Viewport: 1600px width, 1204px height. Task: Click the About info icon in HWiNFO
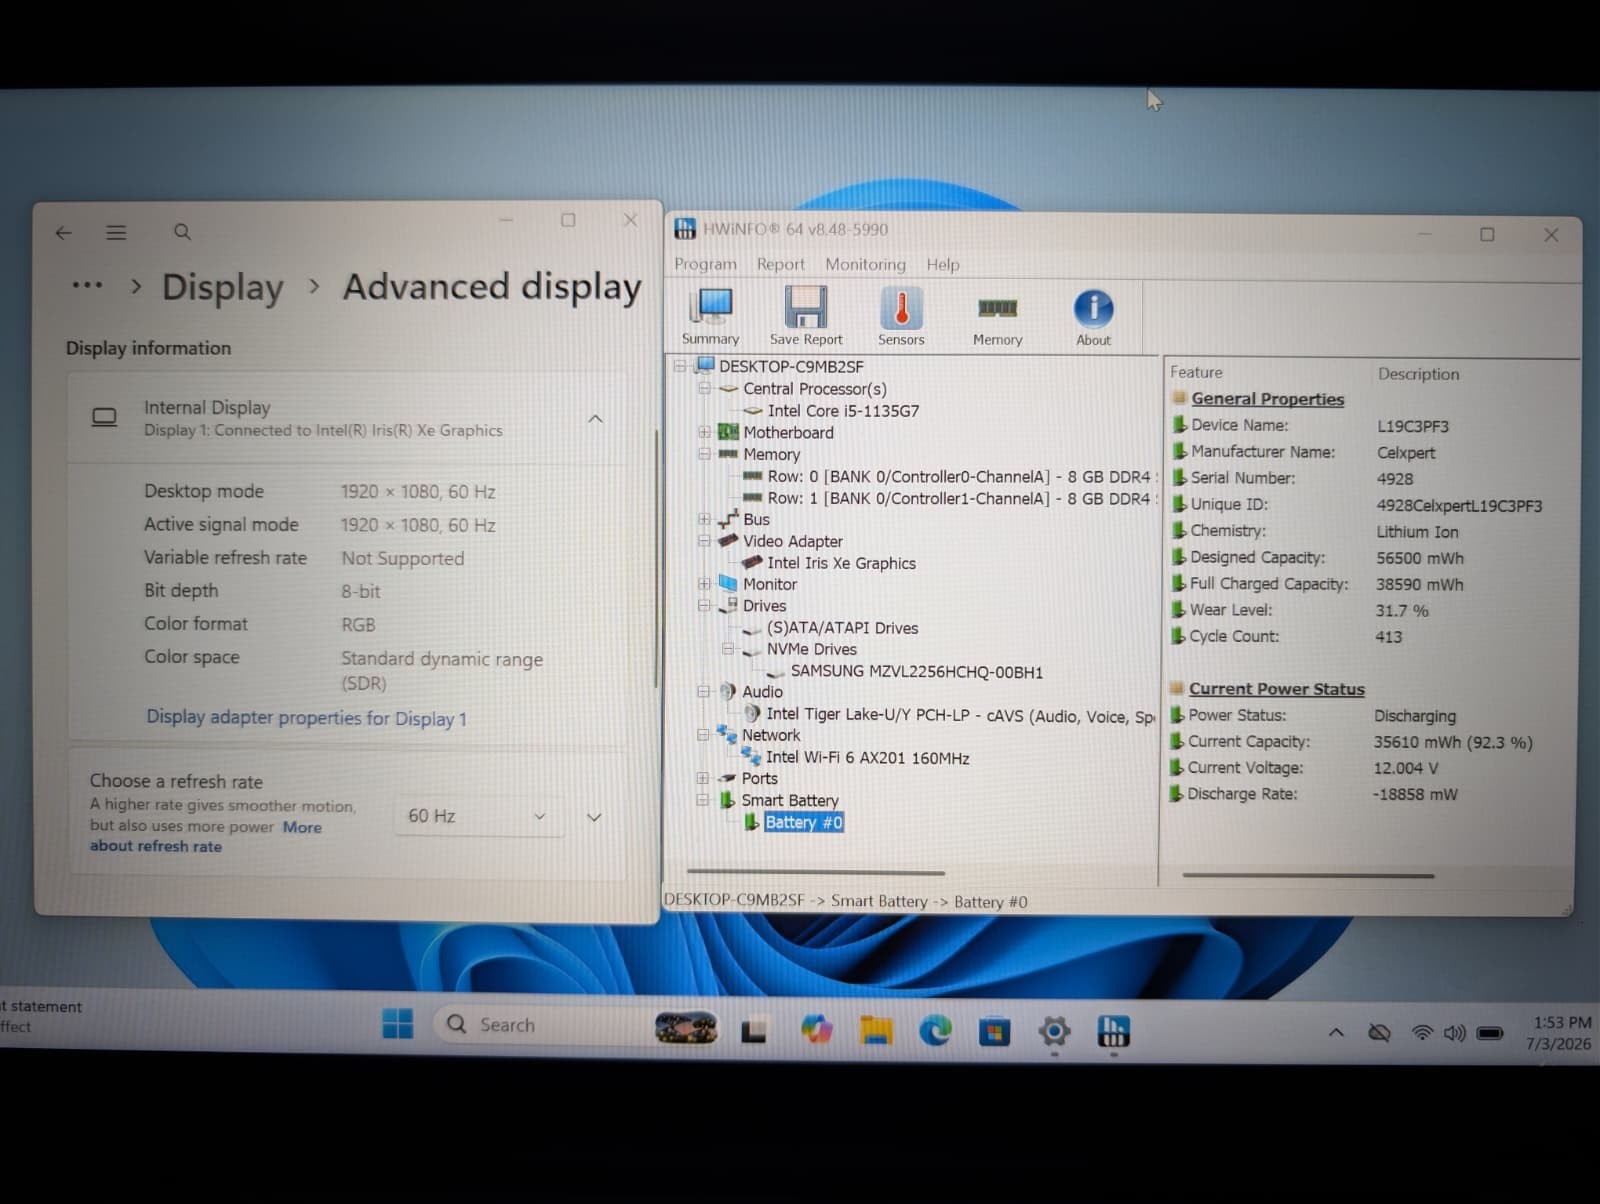[1093, 316]
